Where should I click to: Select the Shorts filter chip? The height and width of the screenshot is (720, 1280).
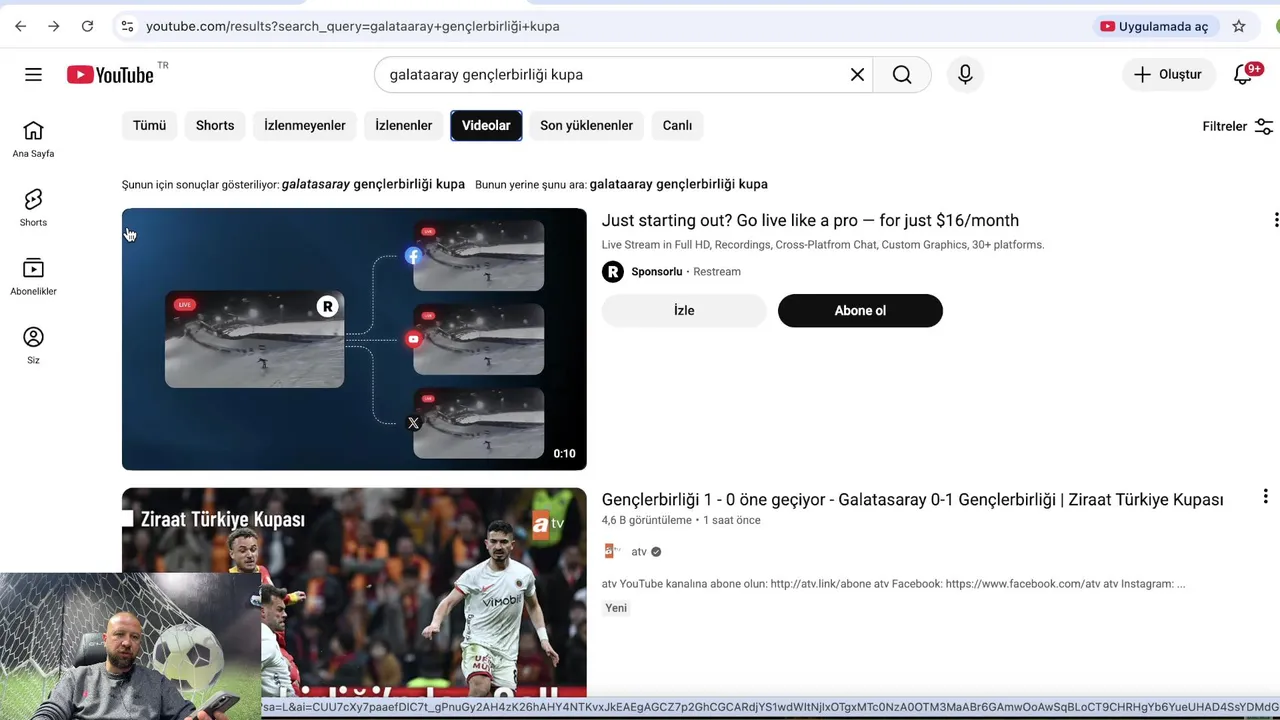pyautogui.click(x=215, y=125)
